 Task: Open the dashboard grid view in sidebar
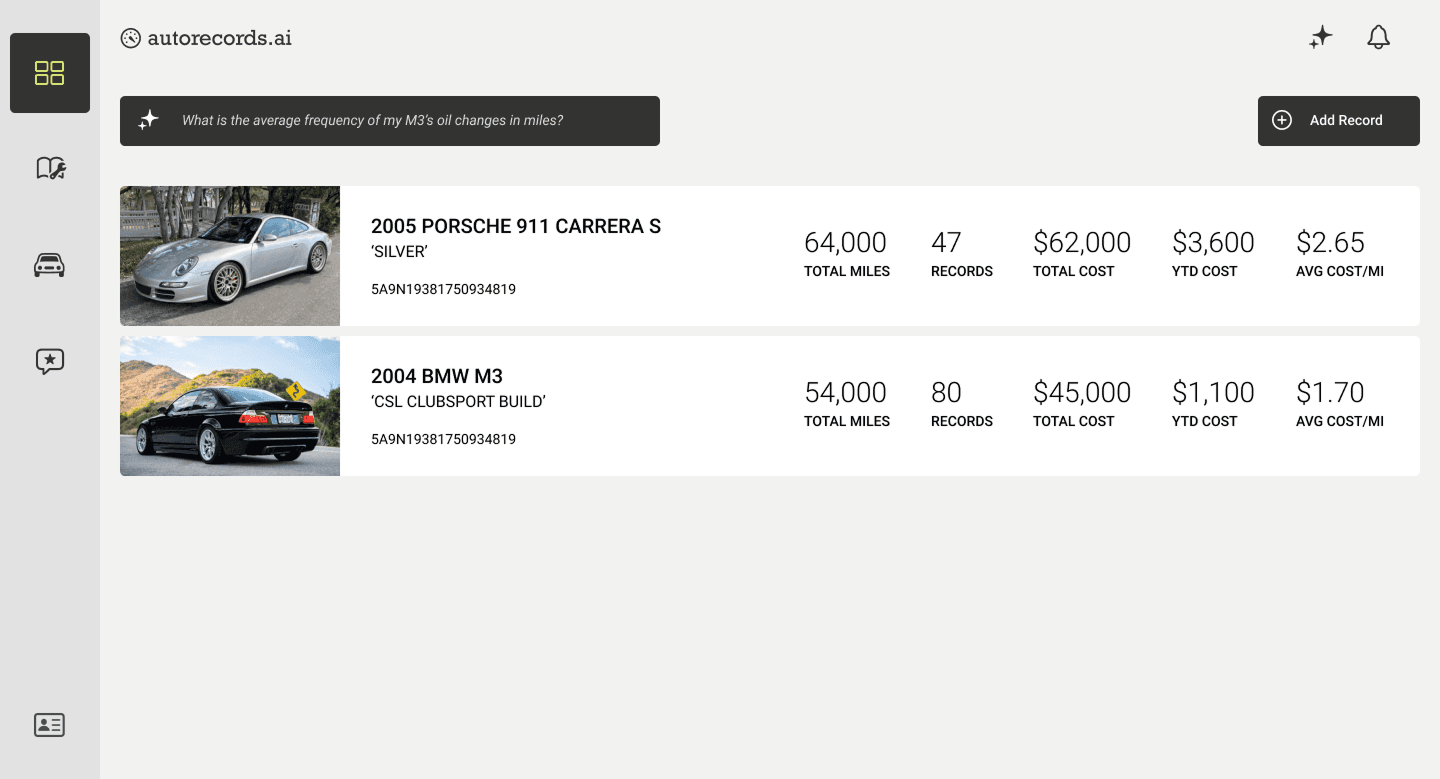[x=49, y=72]
